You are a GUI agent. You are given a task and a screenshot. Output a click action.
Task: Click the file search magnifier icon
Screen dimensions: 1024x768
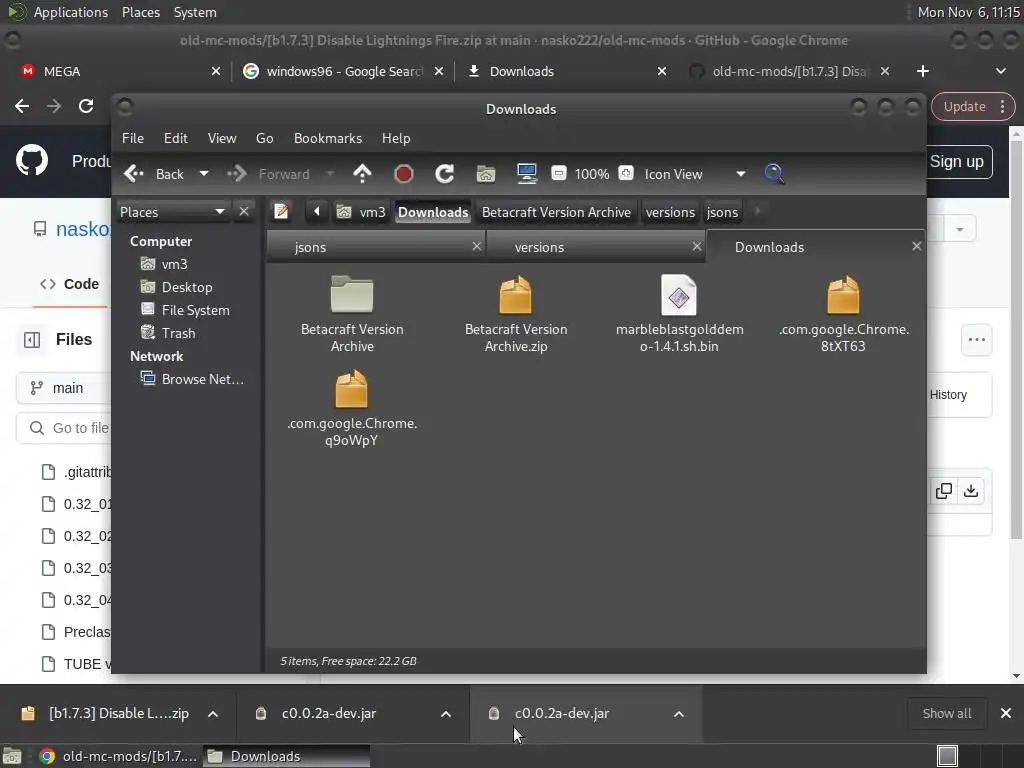[774, 174]
